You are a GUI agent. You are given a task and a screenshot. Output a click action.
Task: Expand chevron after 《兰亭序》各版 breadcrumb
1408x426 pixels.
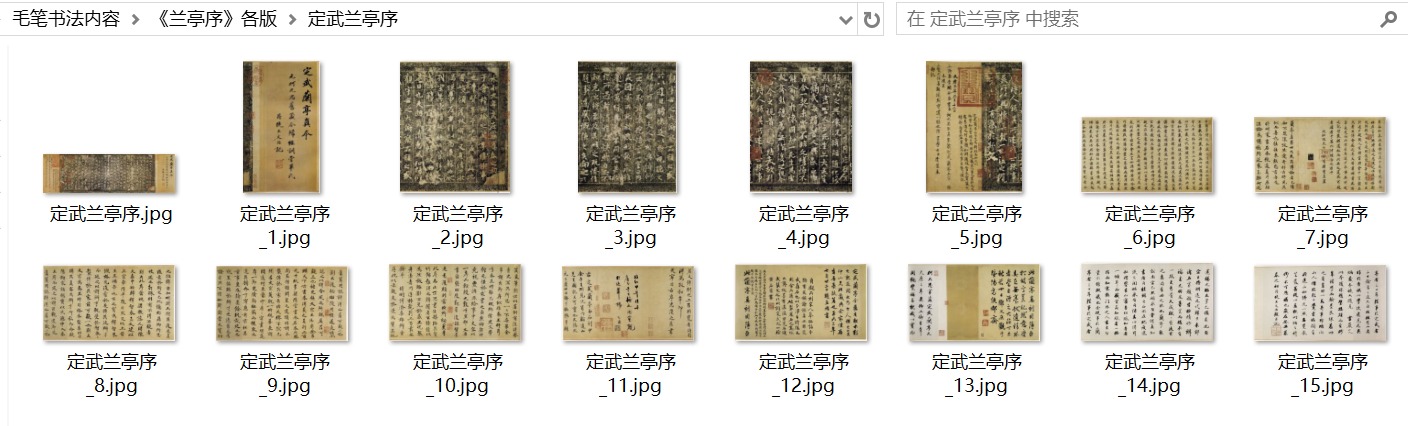pos(292,19)
